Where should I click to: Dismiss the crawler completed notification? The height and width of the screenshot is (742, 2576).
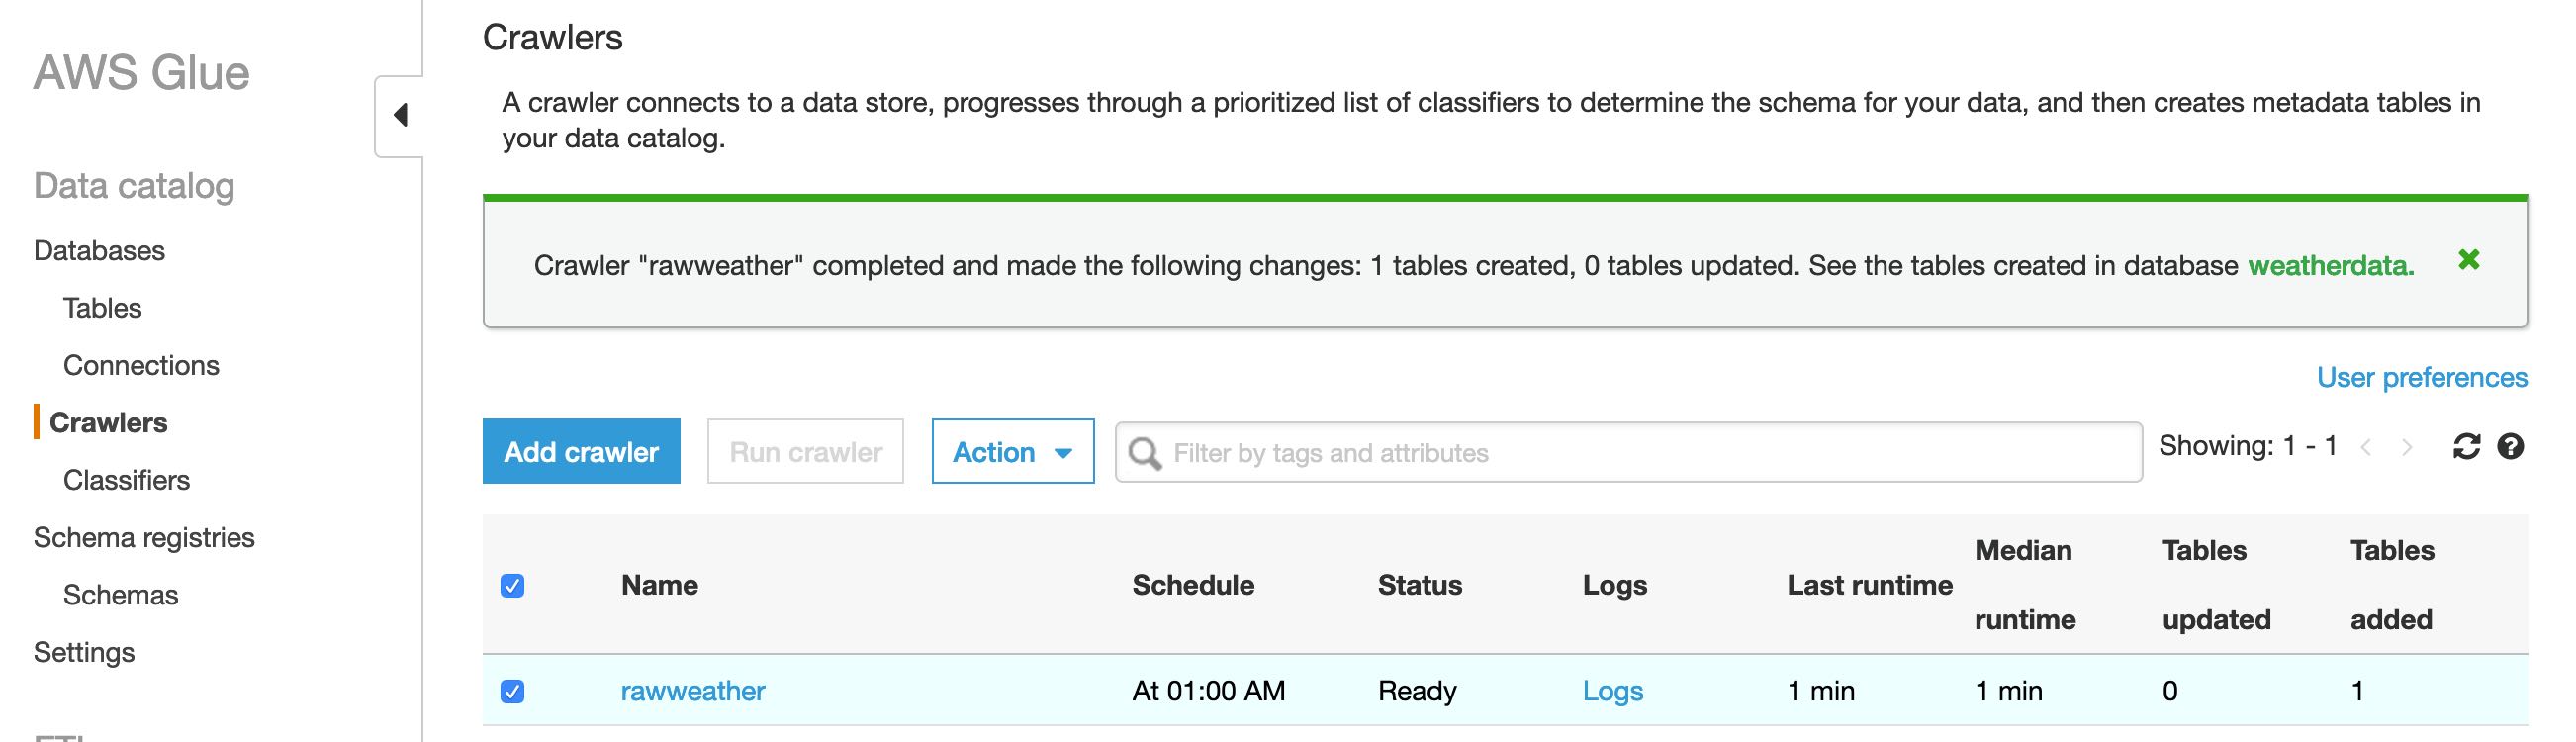click(x=2468, y=260)
